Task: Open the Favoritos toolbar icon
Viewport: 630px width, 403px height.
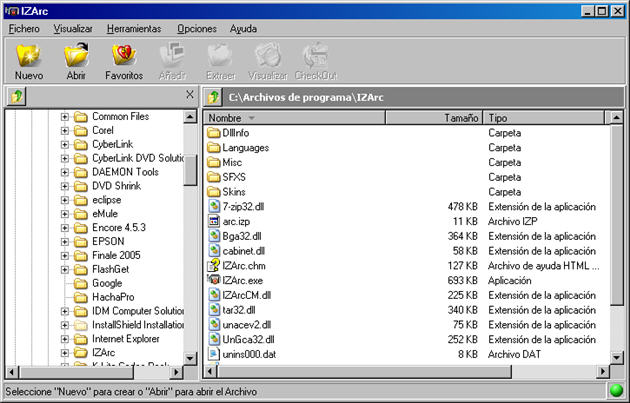Action: tap(124, 60)
